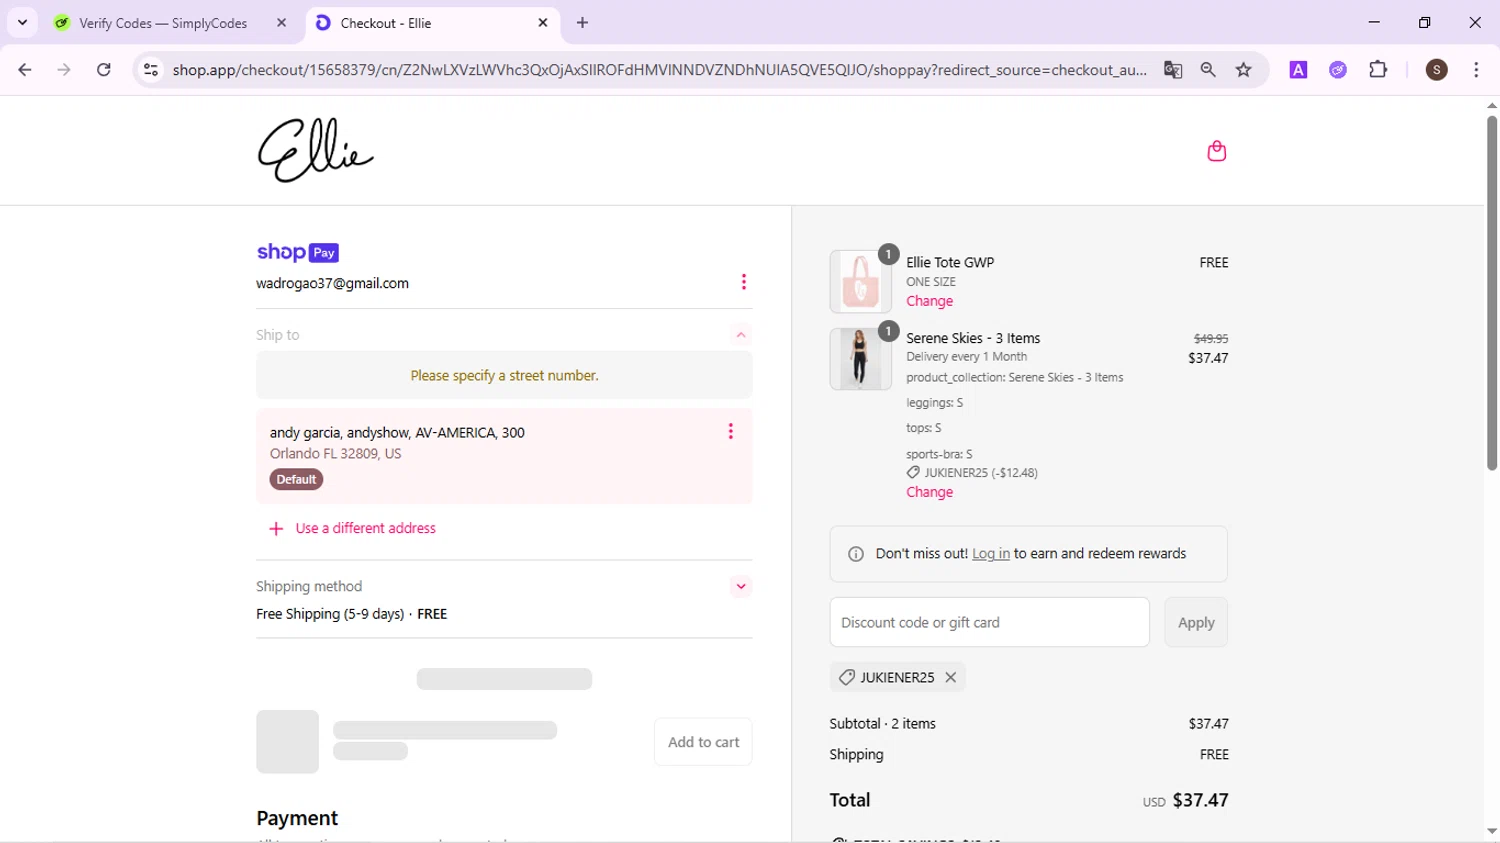The width and height of the screenshot is (1500, 843).
Task: Select the andy garcia default address card
Action: pyautogui.click(x=504, y=456)
